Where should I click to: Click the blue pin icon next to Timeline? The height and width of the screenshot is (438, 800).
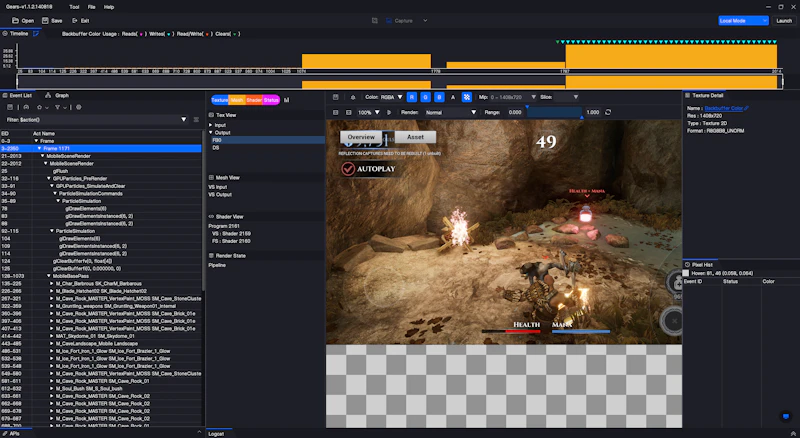[x=36, y=34]
